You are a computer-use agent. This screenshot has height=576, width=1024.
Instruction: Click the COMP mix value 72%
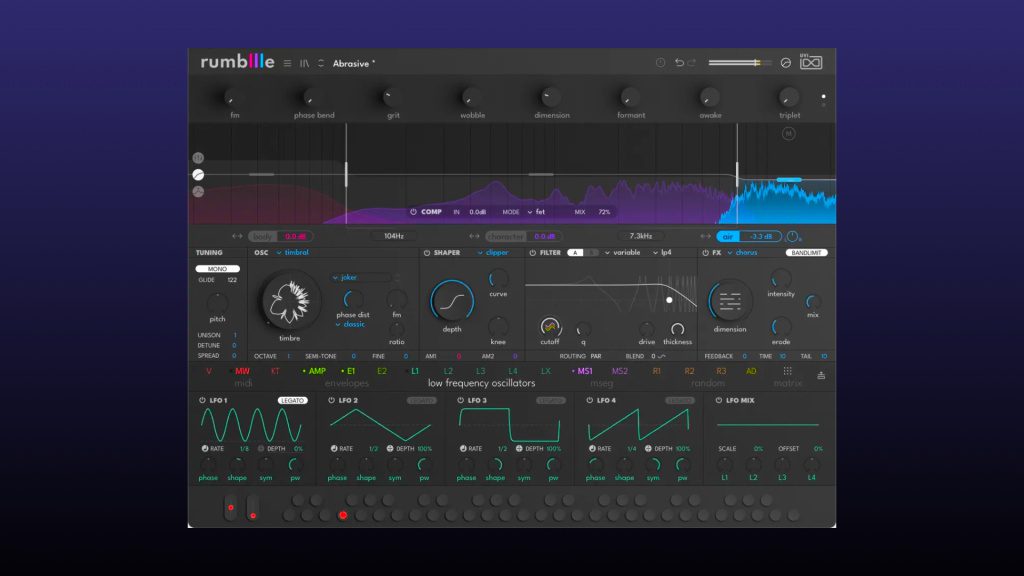click(x=604, y=212)
